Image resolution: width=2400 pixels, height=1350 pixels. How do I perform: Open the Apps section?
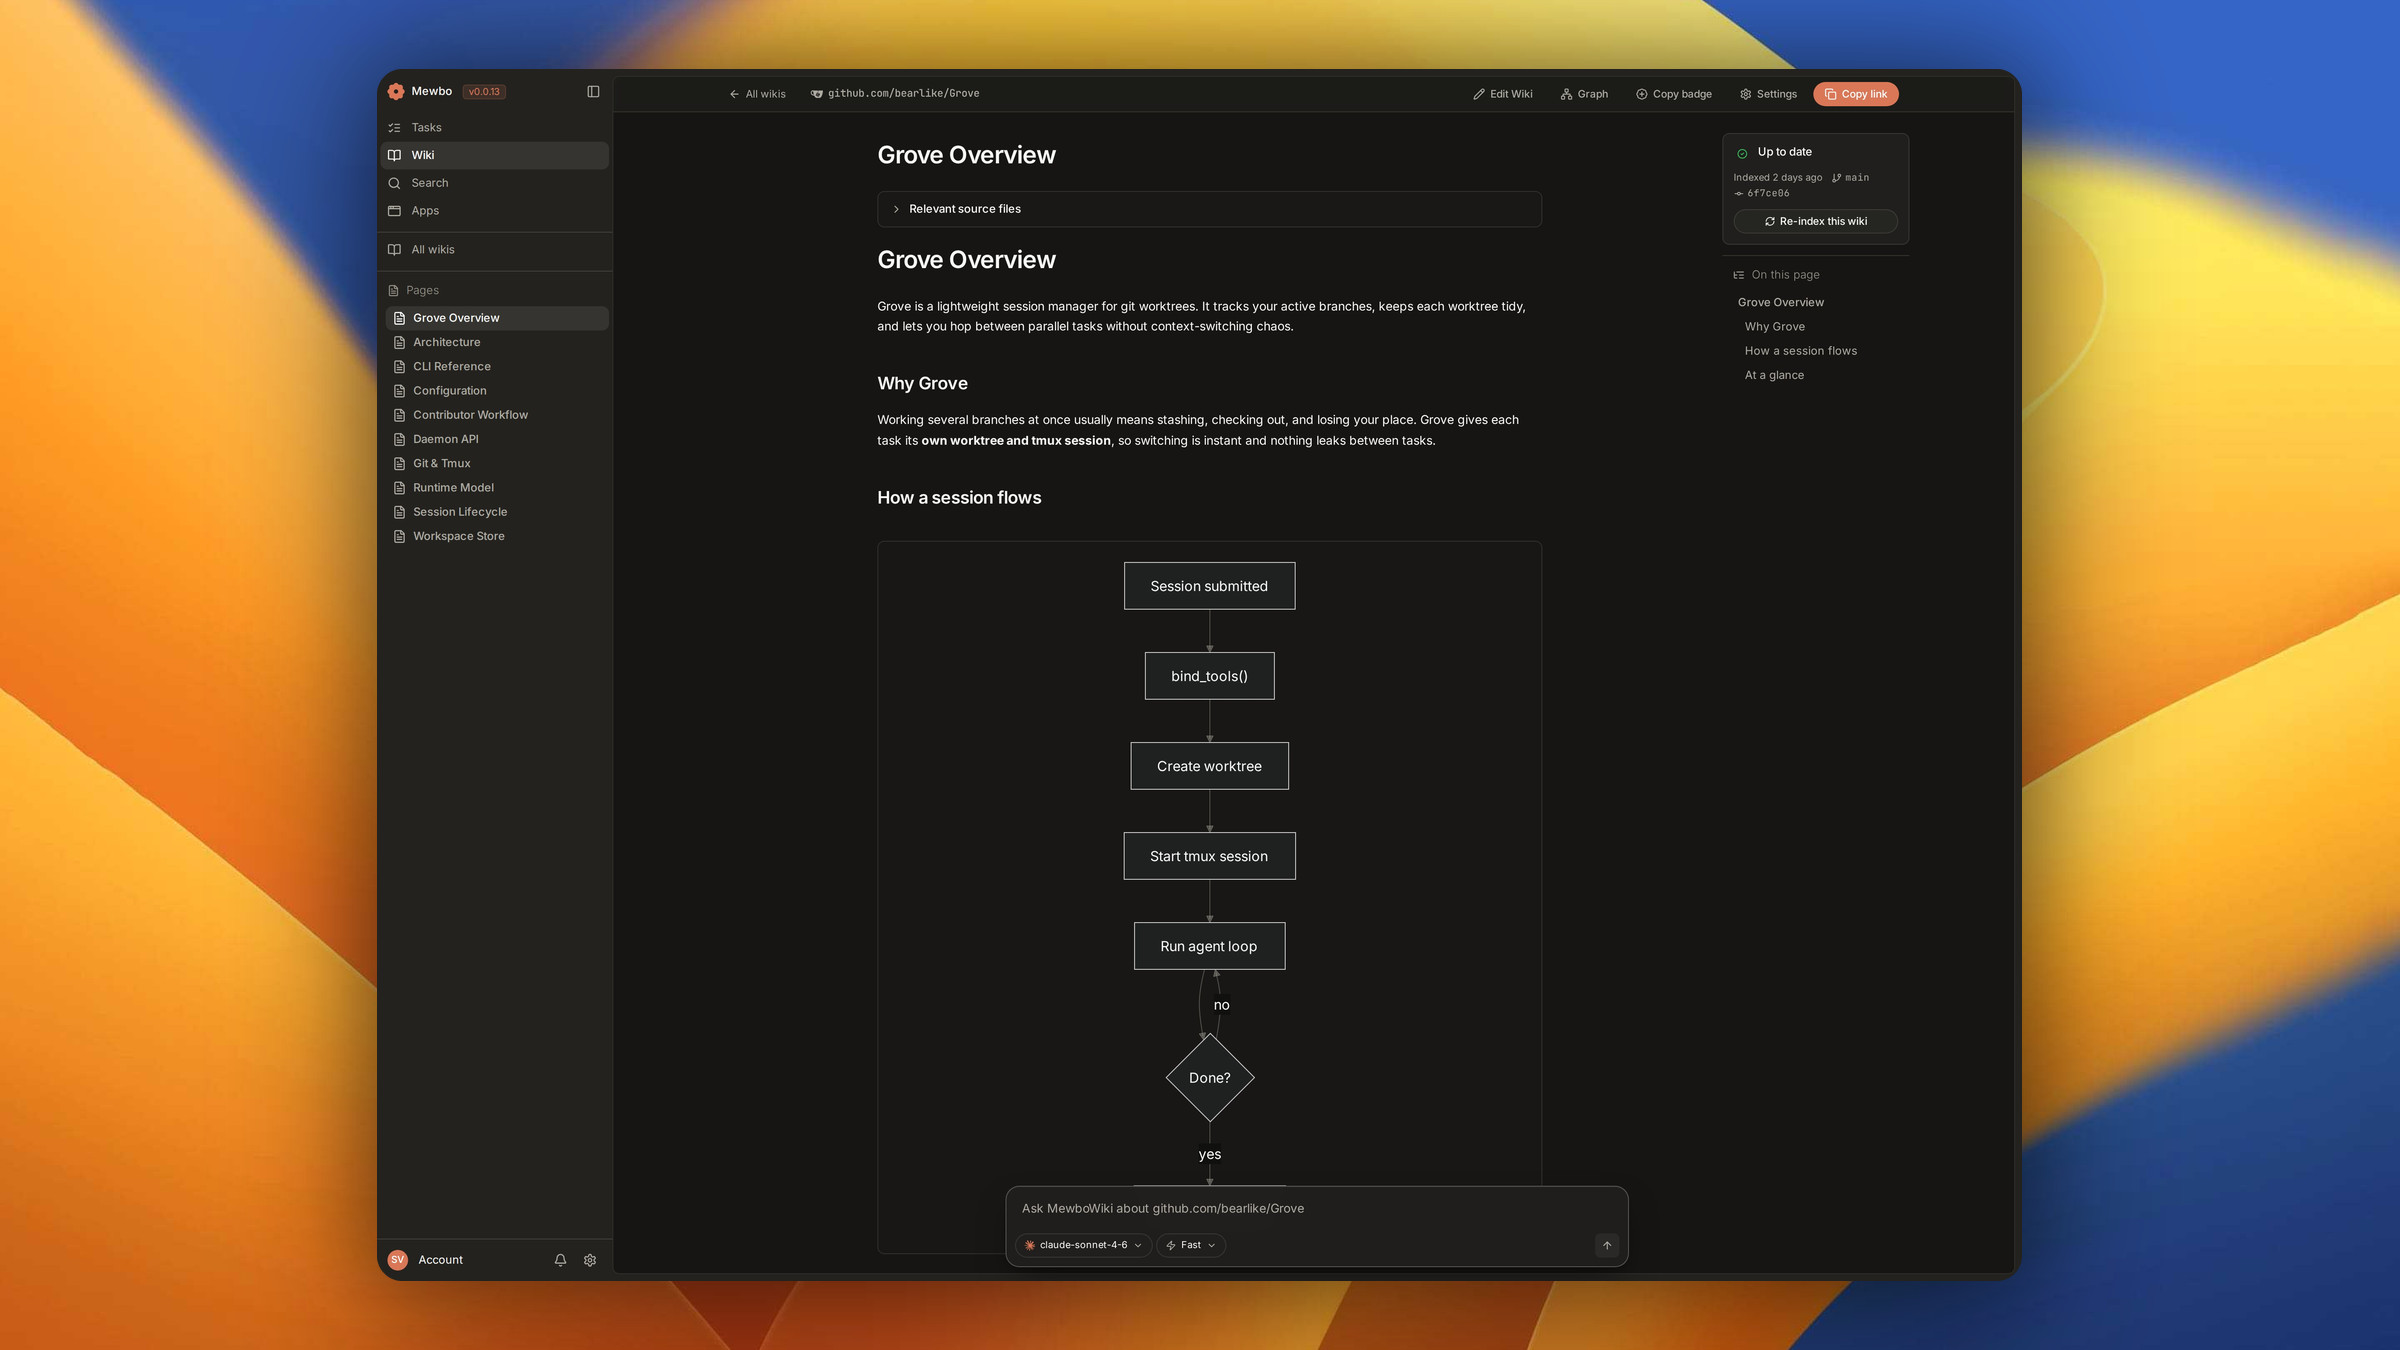point(495,211)
